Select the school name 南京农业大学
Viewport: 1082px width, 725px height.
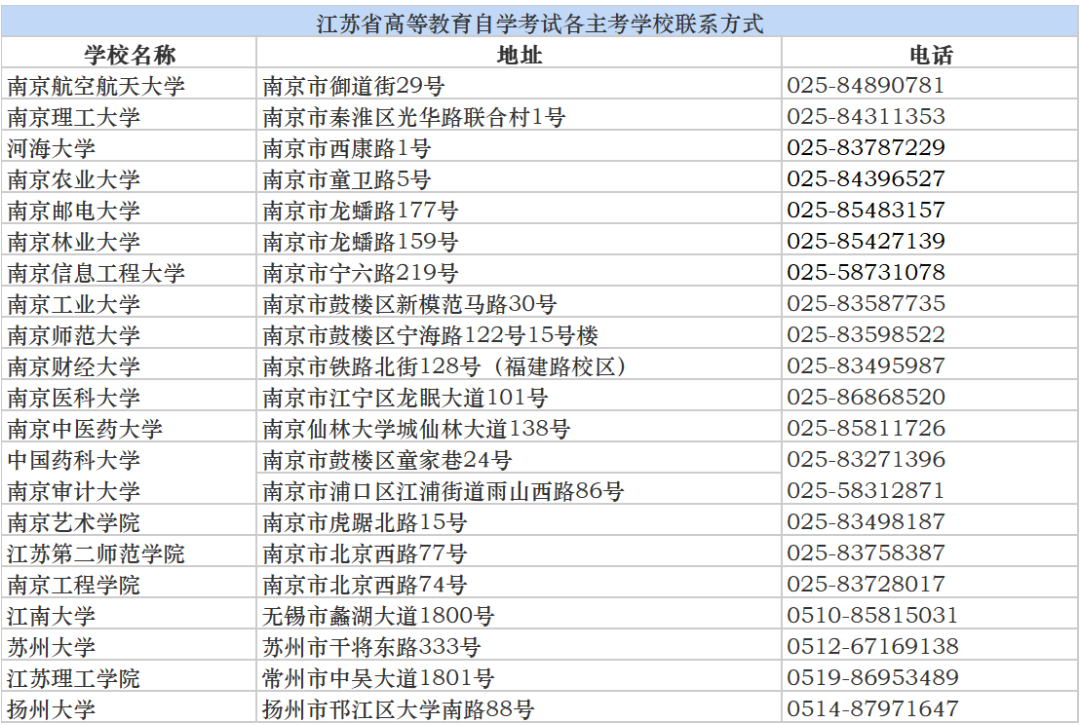point(74,179)
